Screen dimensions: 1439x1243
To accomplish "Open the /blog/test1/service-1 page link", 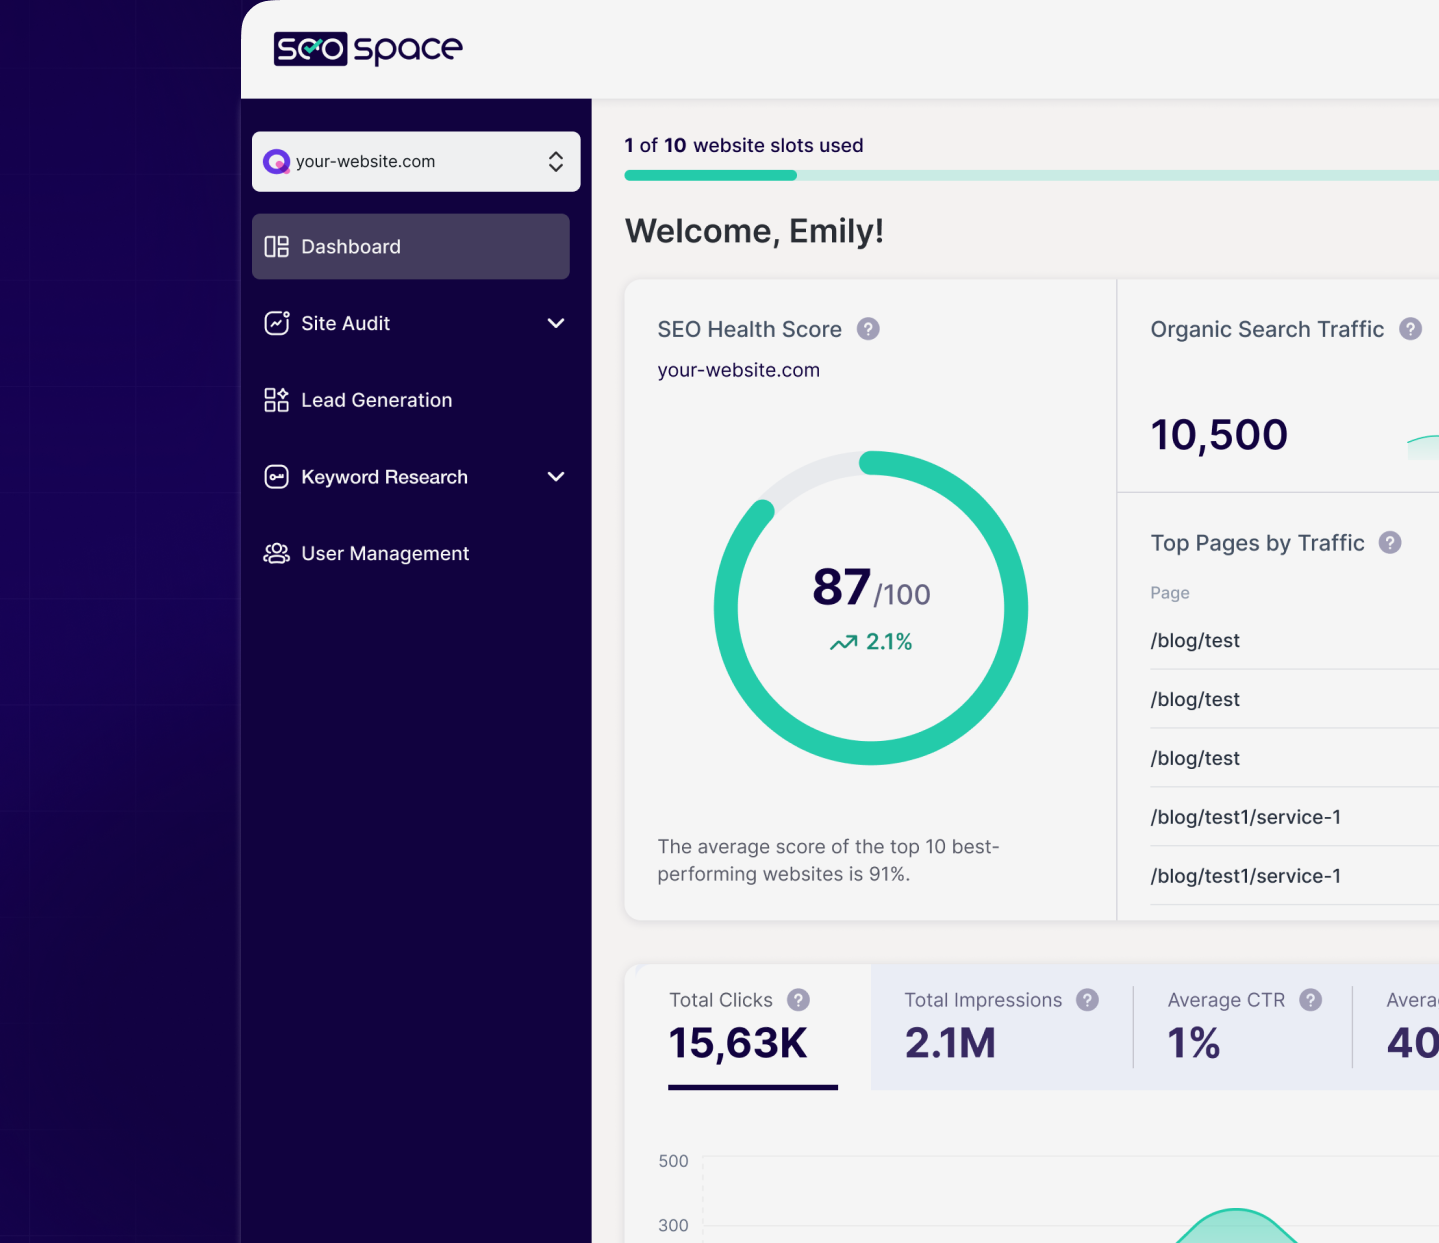I will click(1245, 817).
